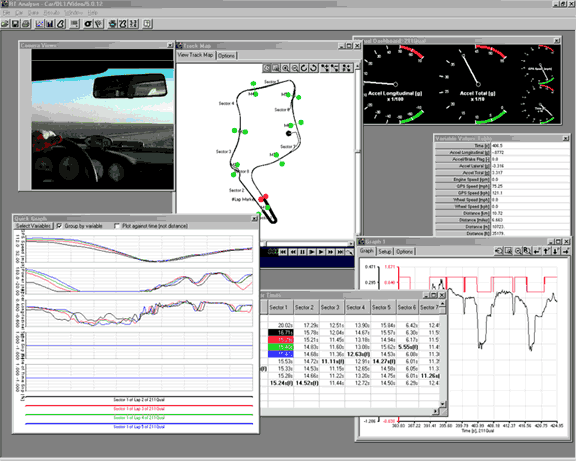Click the 12.63s(f) fastest Sector 4 cell
Screen dimensions: 576x461
click(358, 354)
